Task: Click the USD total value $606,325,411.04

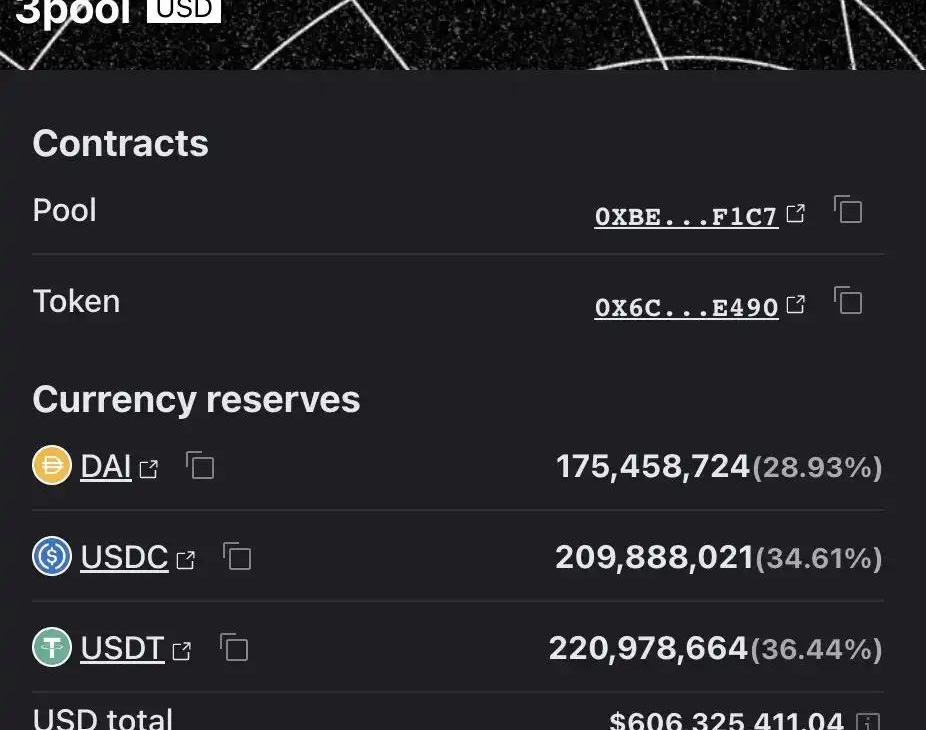Action: coord(726,720)
